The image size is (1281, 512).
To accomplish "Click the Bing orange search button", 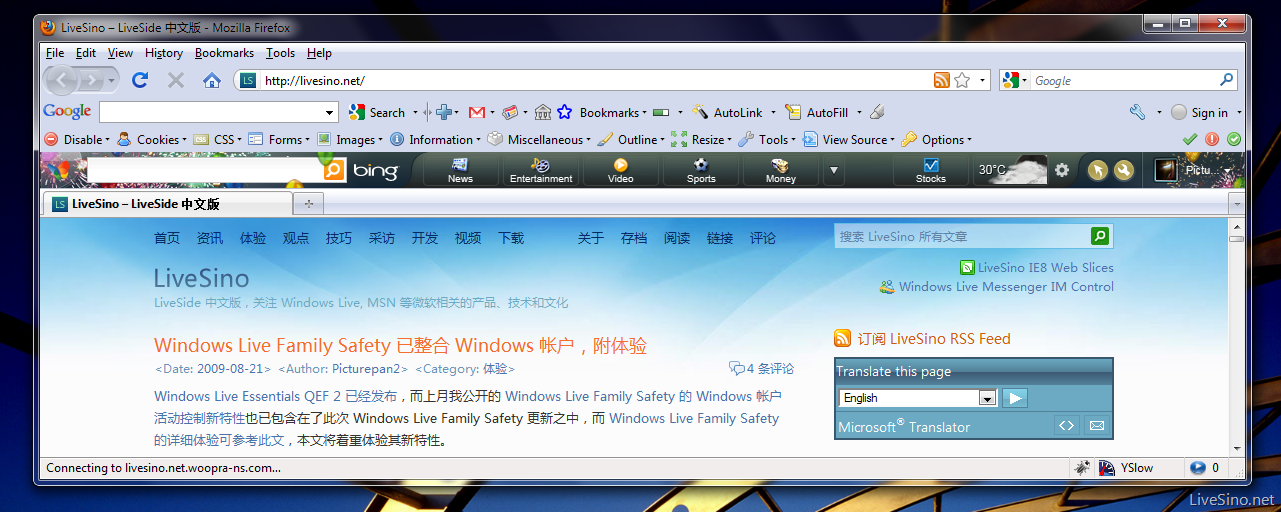I will (334, 171).
